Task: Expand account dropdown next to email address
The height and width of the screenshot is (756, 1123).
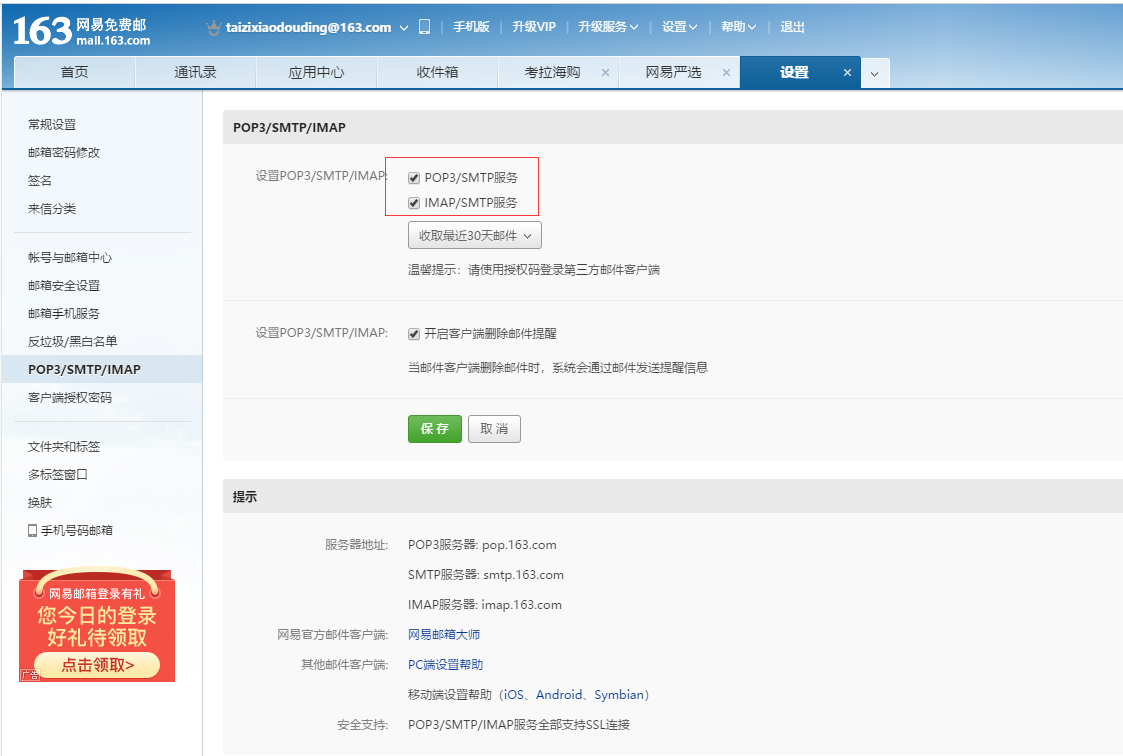Action: (x=404, y=28)
